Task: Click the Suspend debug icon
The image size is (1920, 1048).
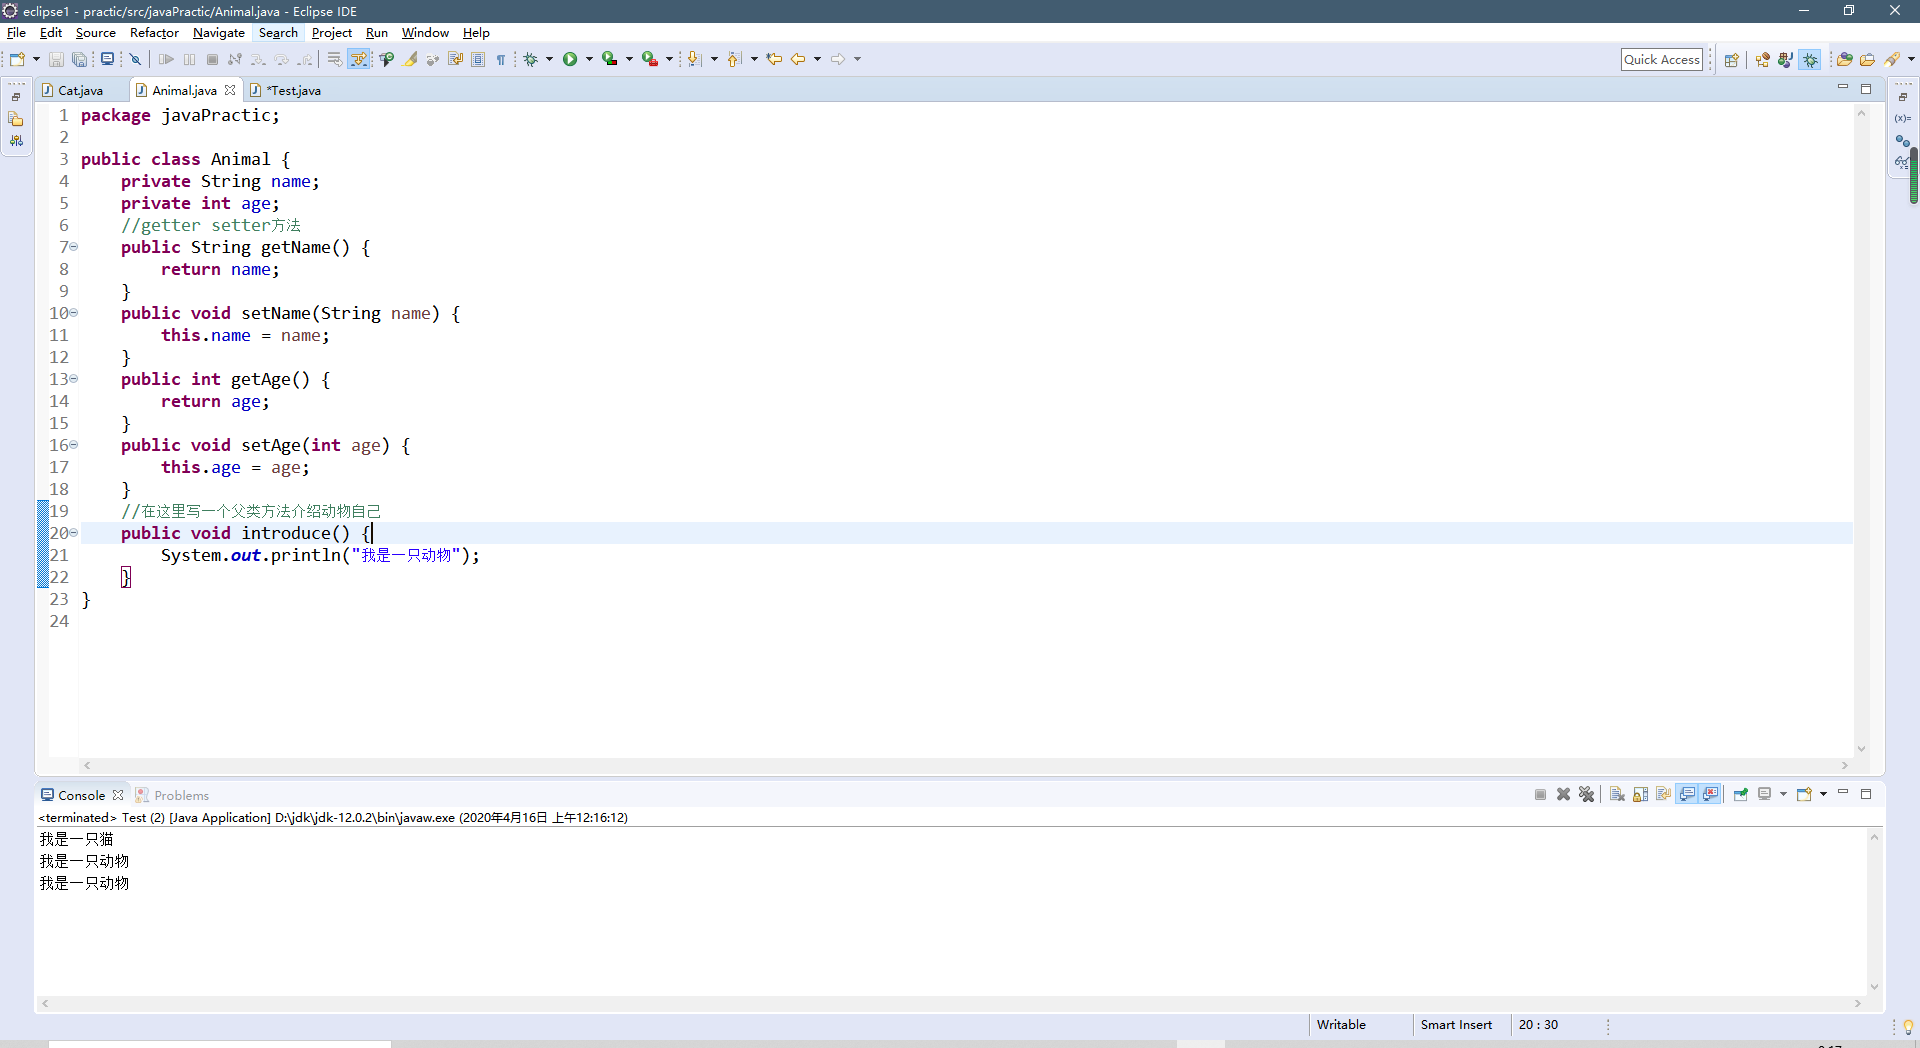Action: [189, 60]
